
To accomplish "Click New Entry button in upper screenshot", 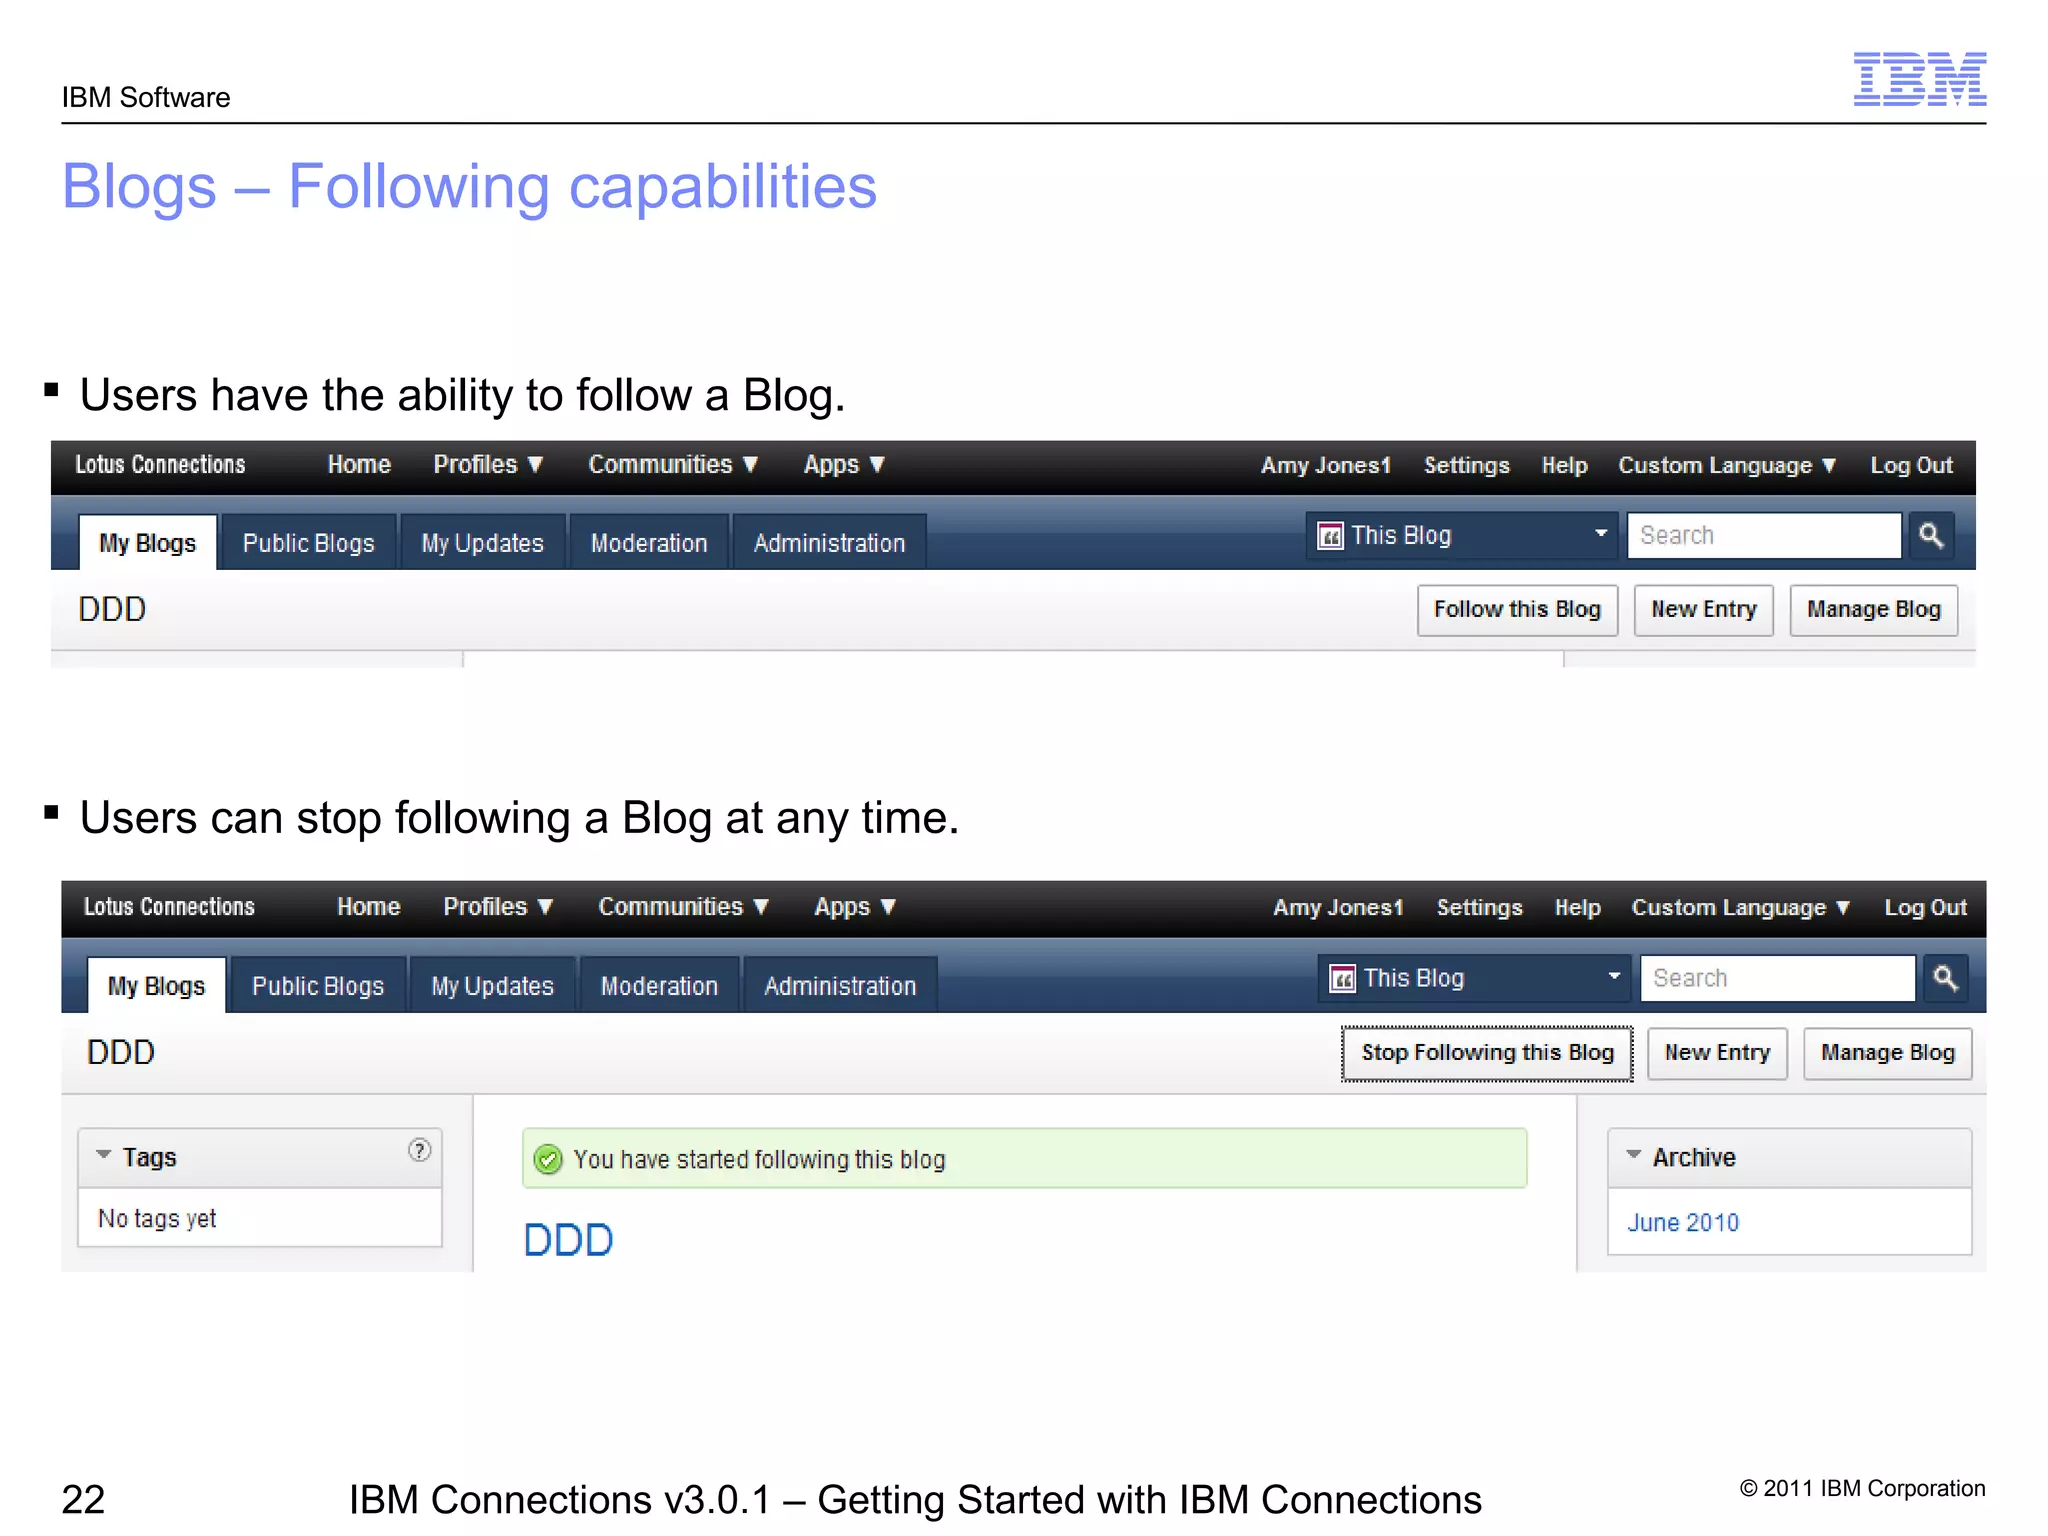I will pos(1703,610).
